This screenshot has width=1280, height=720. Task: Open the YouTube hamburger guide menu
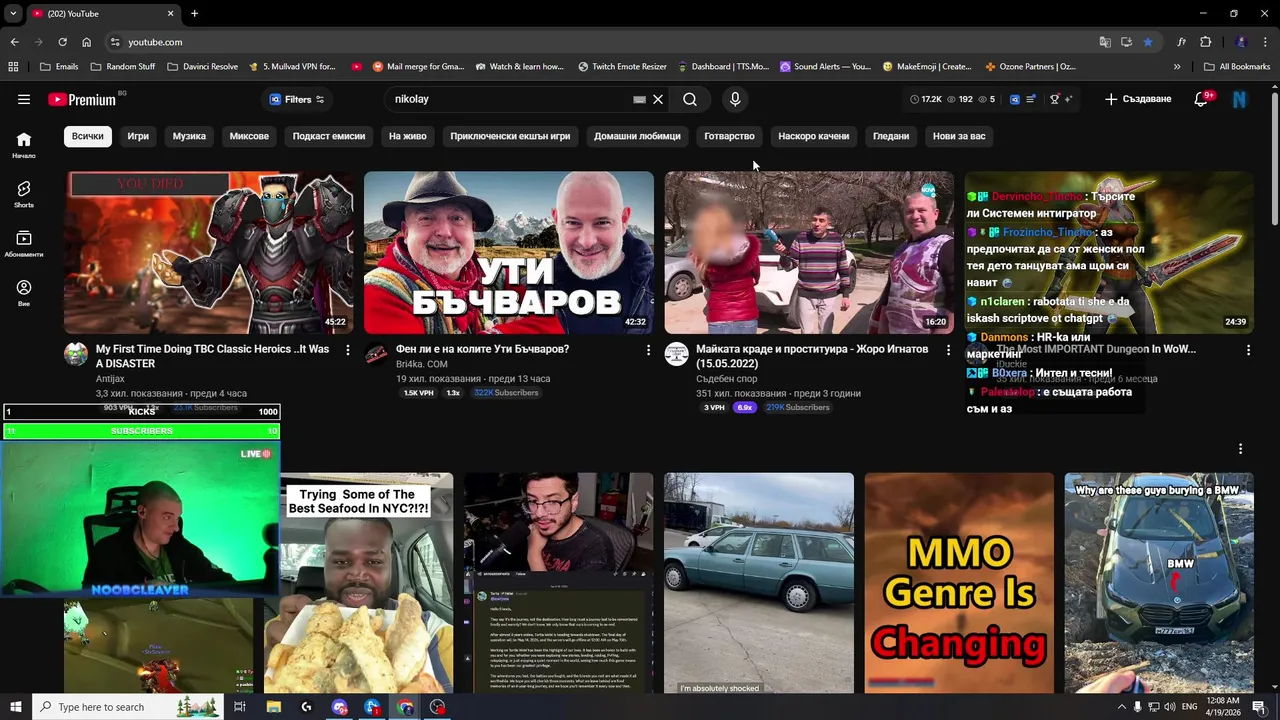pyautogui.click(x=24, y=99)
